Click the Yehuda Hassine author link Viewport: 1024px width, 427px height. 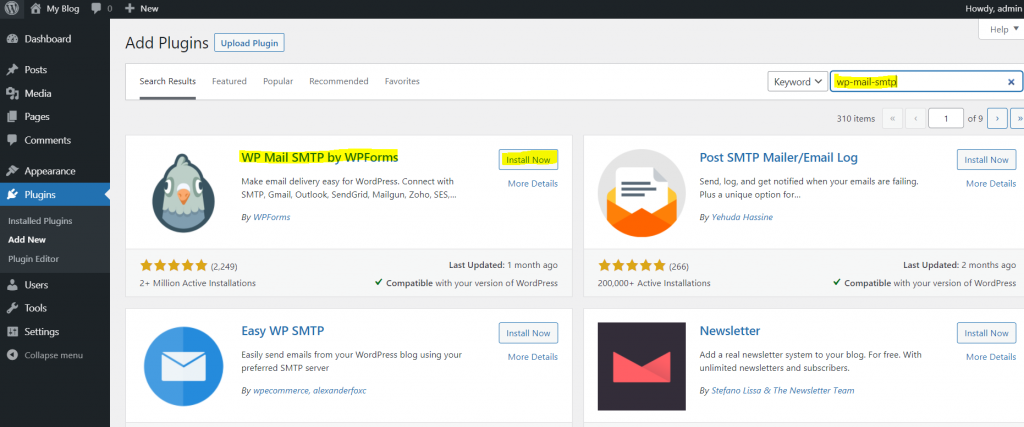tap(741, 217)
